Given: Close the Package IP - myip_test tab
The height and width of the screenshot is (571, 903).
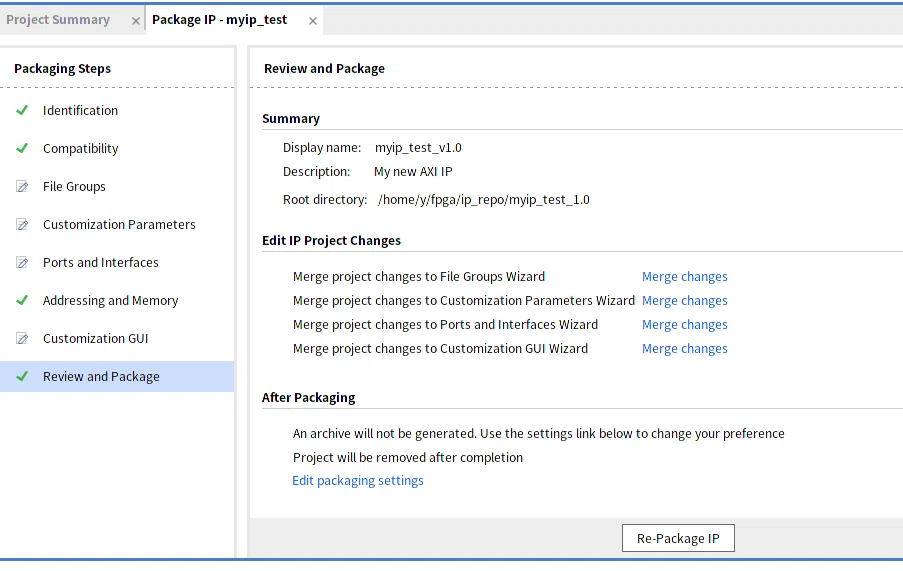Looking at the screenshot, I should [x=313, y=21].
